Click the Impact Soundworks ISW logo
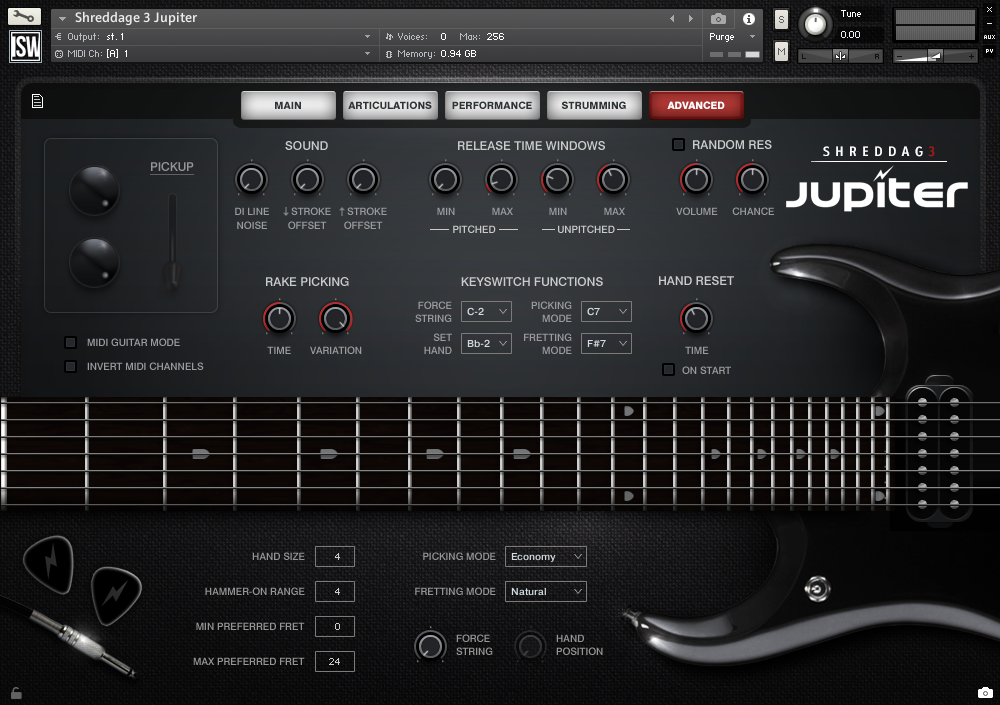This screenshot has height=705, width=1000. click(x=25, y=45)
